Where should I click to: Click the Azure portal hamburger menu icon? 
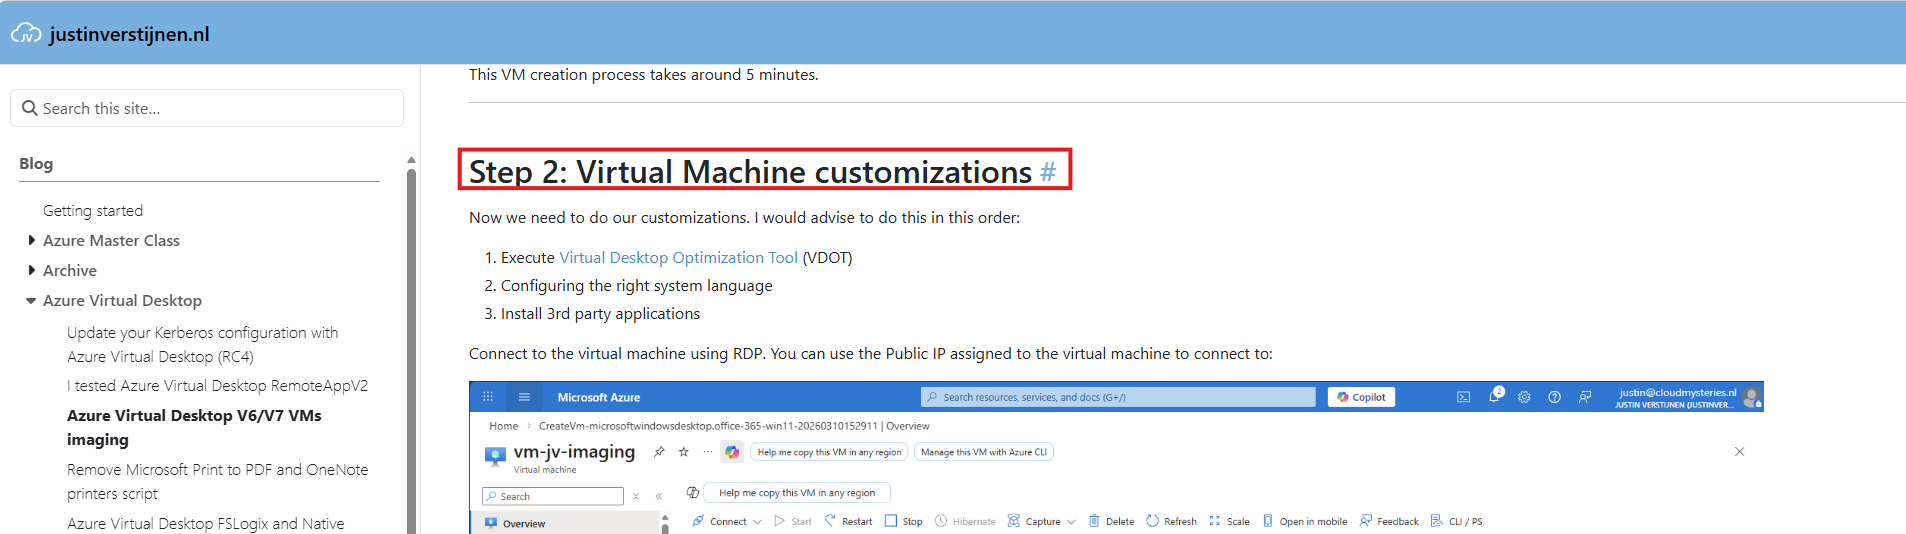pyautogui.click(x=524, y=397)
